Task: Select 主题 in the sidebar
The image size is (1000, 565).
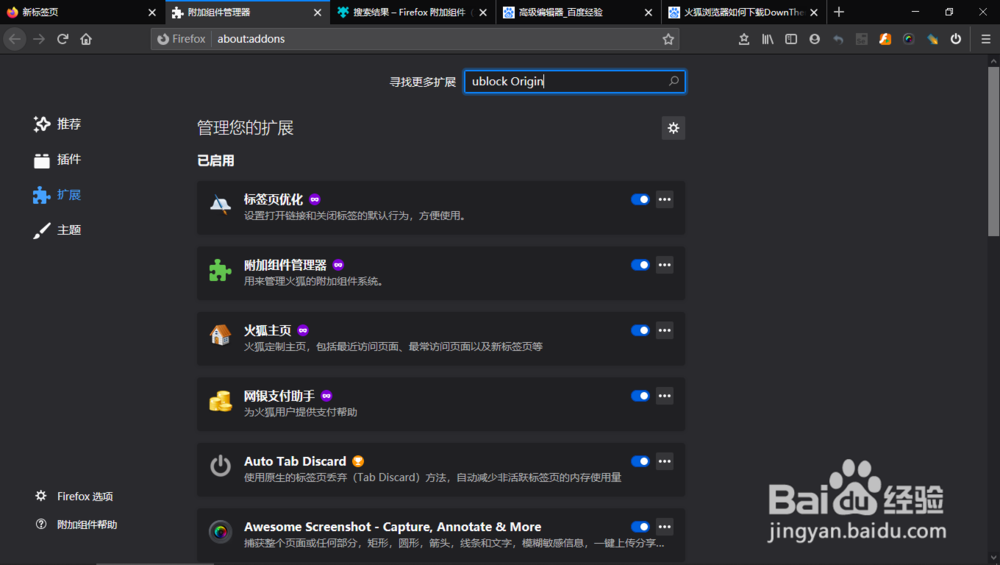Action: click(57, 230)
